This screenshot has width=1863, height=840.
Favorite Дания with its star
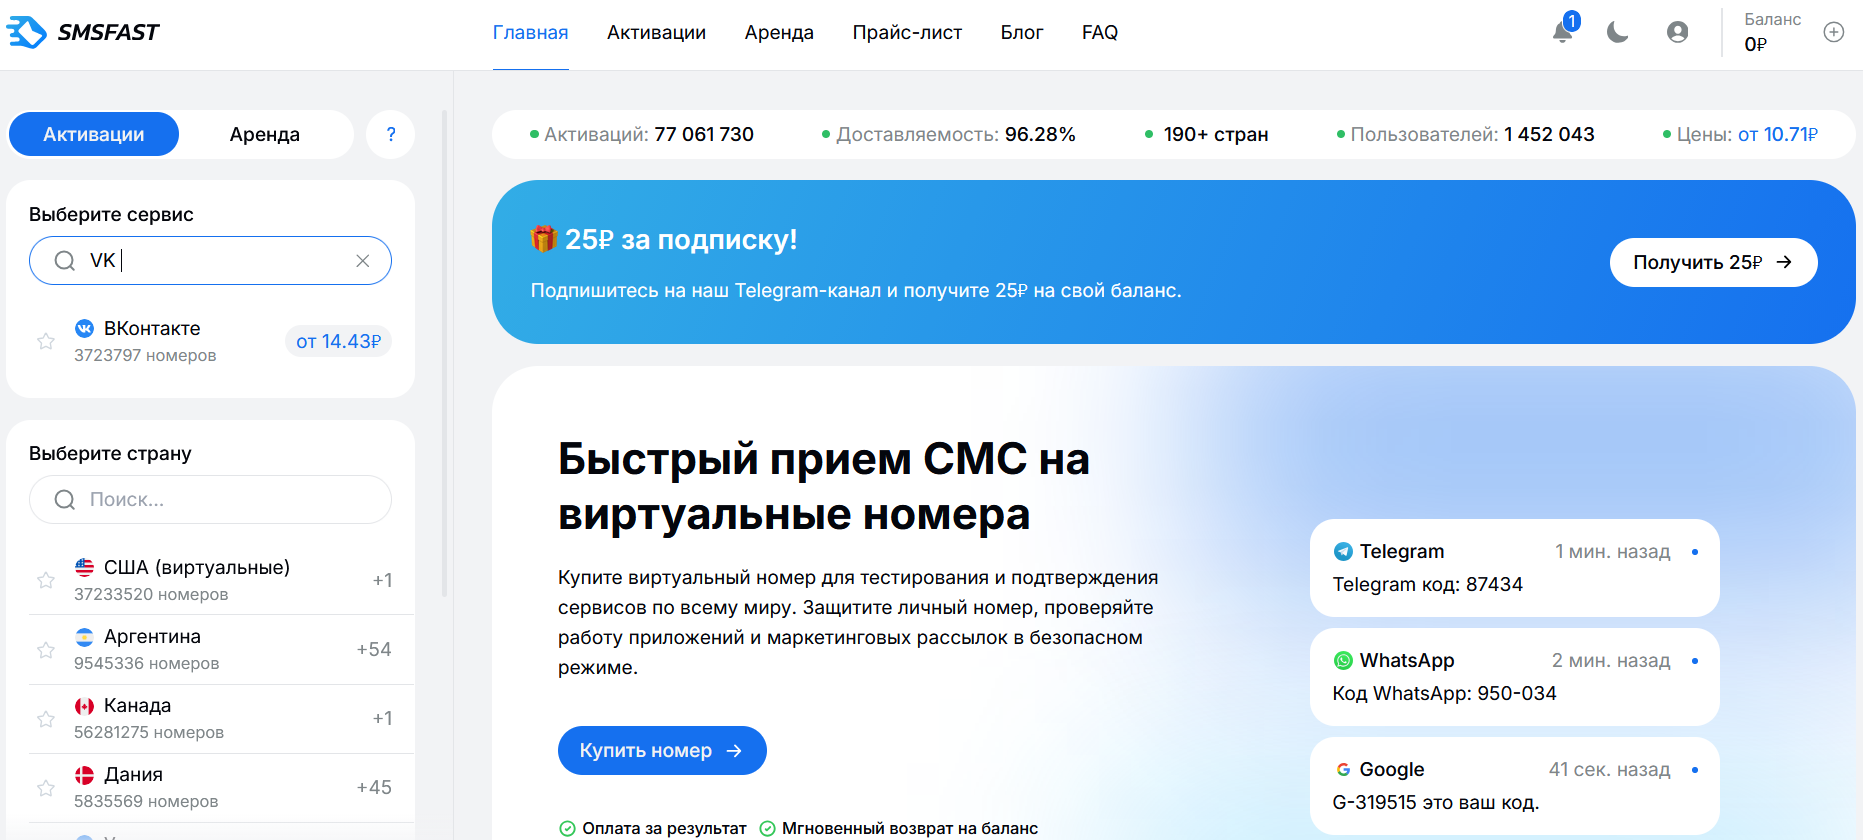pyautogui.click(x=46, y=788)
